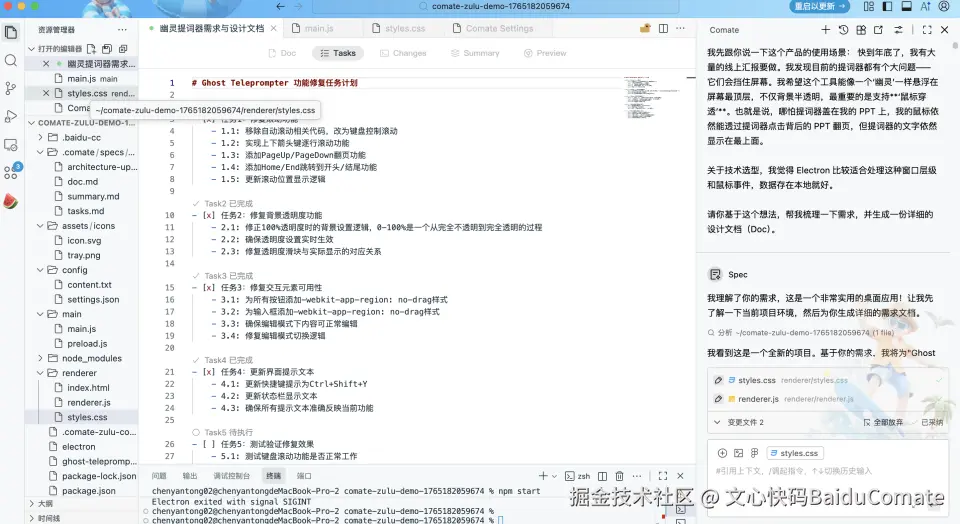Viewport: 960px width, 524px height.
Task: Open the Remote Explorer view icon
Action: (11, 145)
